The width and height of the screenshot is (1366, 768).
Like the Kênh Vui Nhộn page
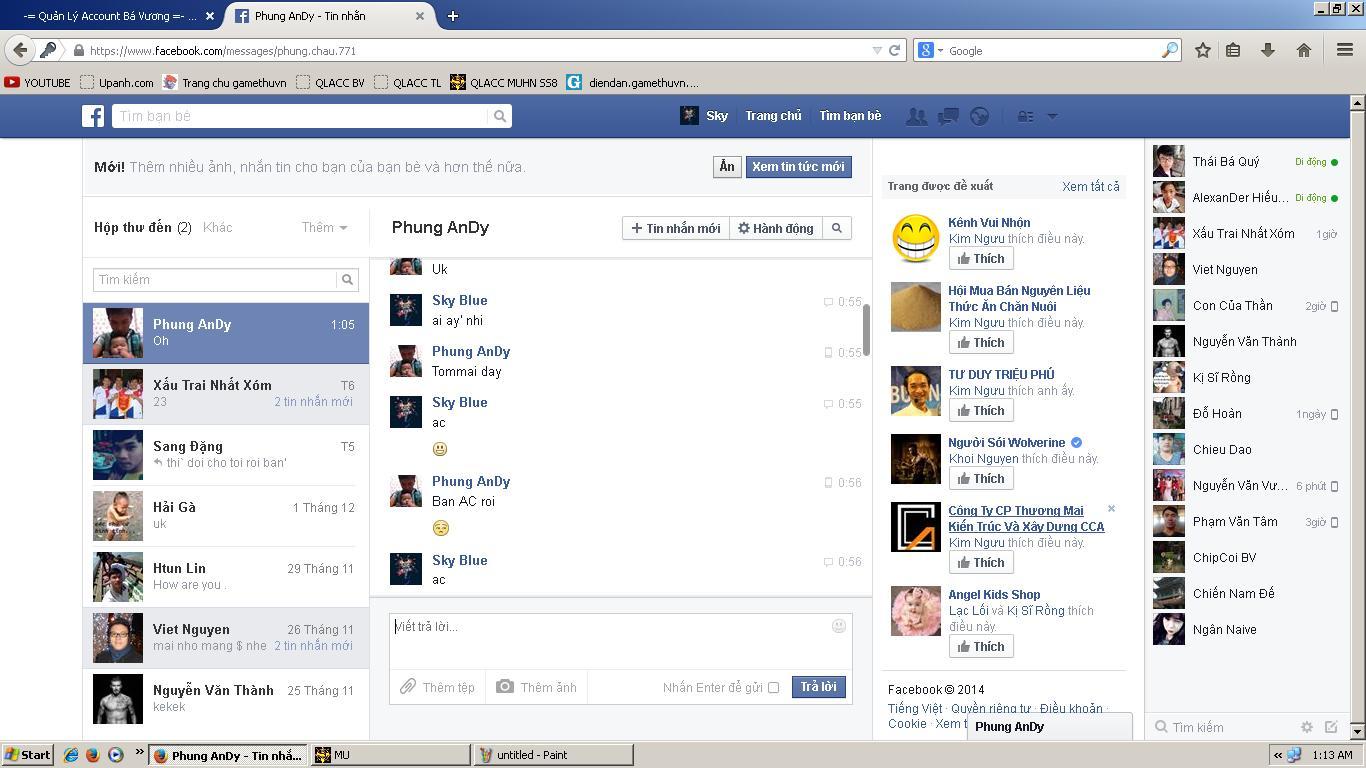(x=980, y=258)
